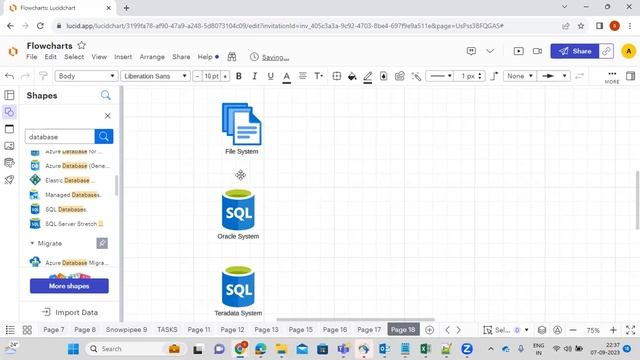Switch to the TASKS tab
This screenshot has width=640, height=360.
[x=167, y=329]
